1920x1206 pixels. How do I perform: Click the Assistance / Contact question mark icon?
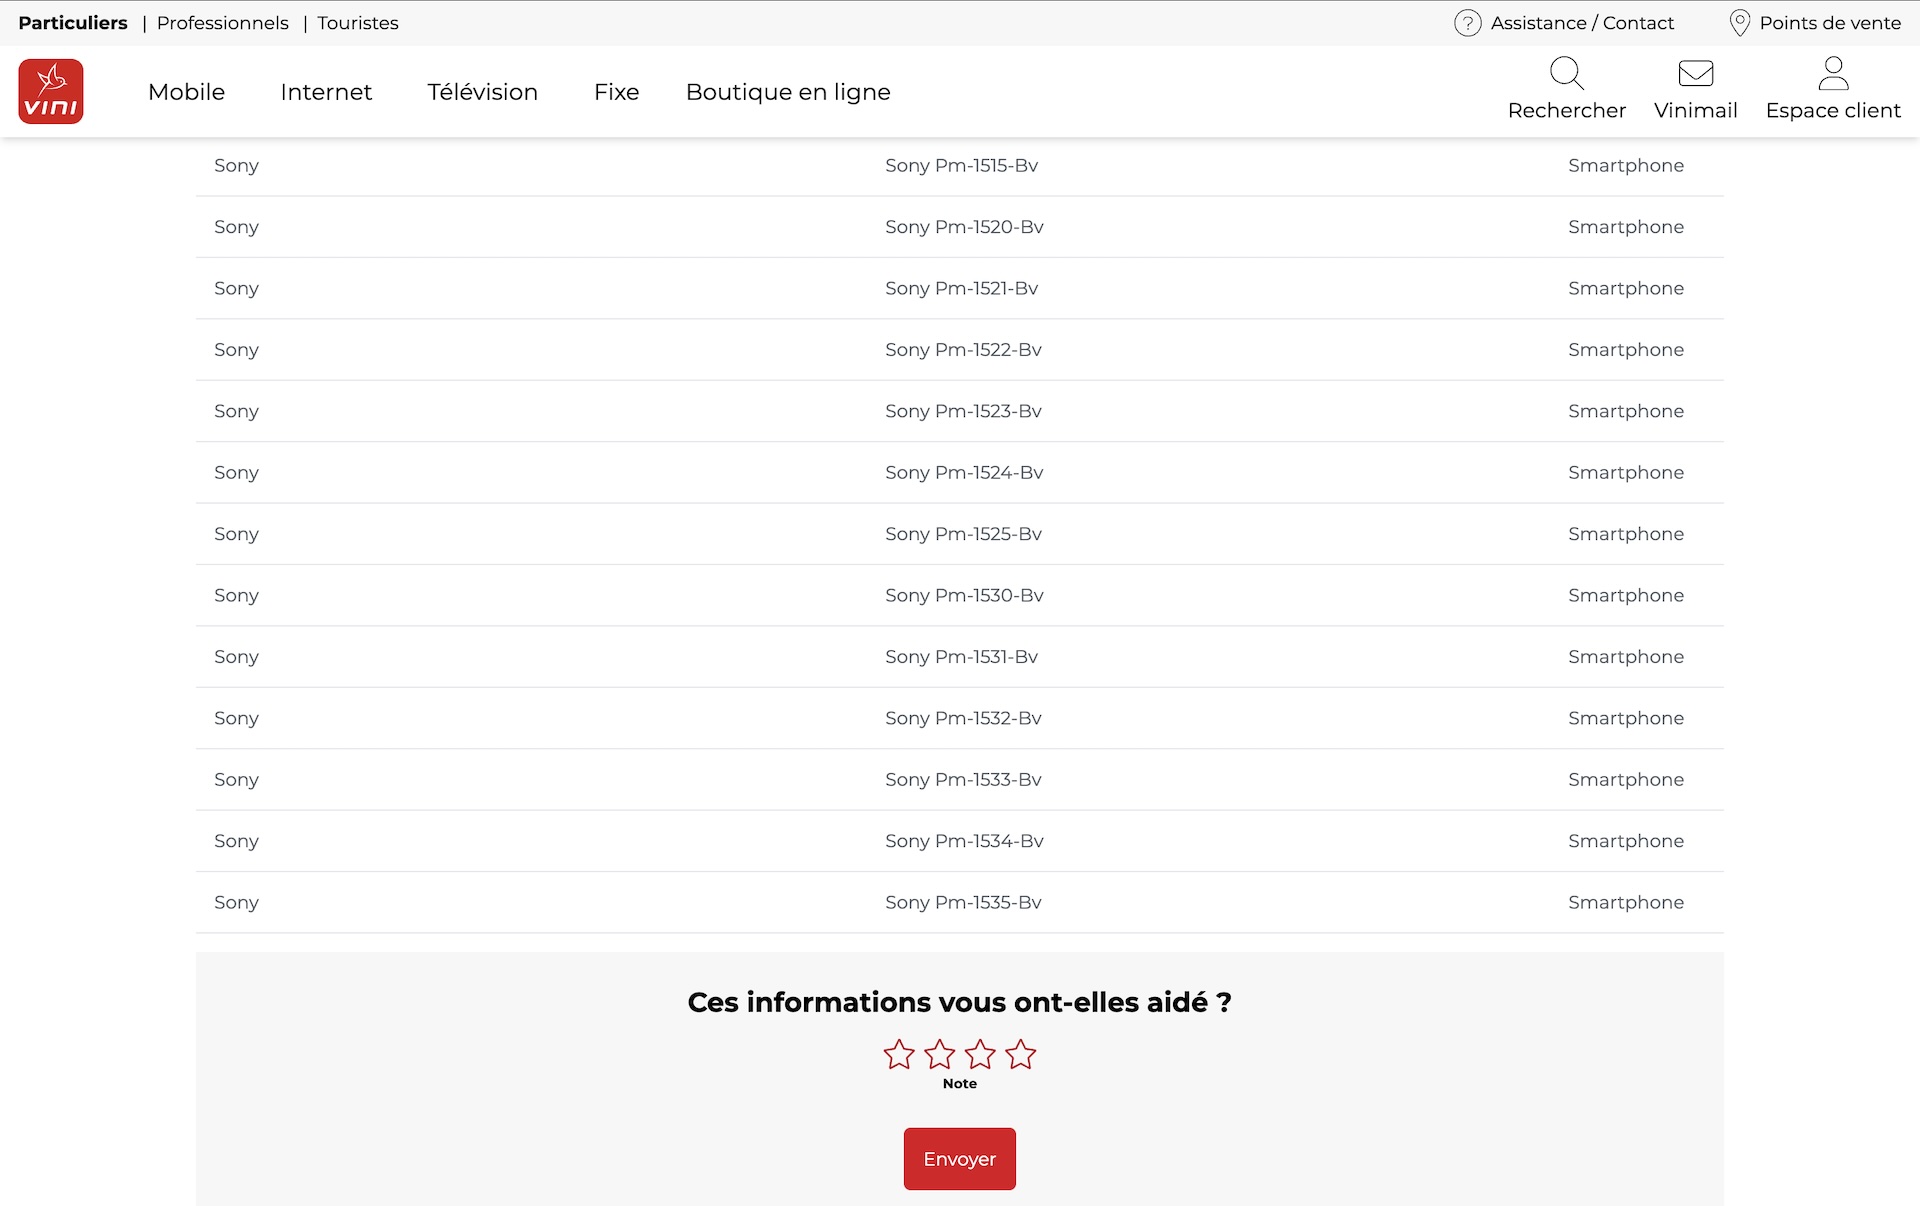[x=1467, y=23]
